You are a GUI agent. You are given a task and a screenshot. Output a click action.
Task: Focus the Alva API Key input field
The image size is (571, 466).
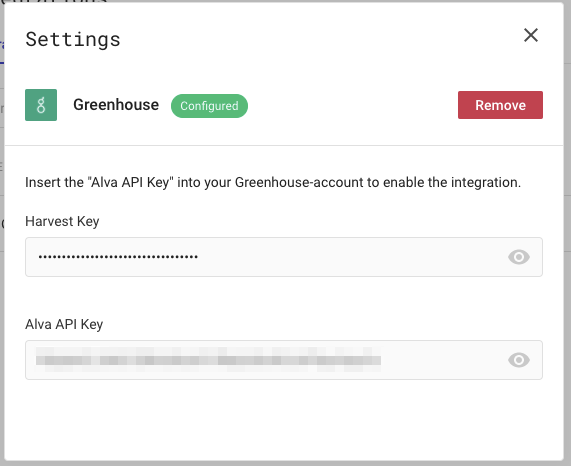click(x=284, y=360)
